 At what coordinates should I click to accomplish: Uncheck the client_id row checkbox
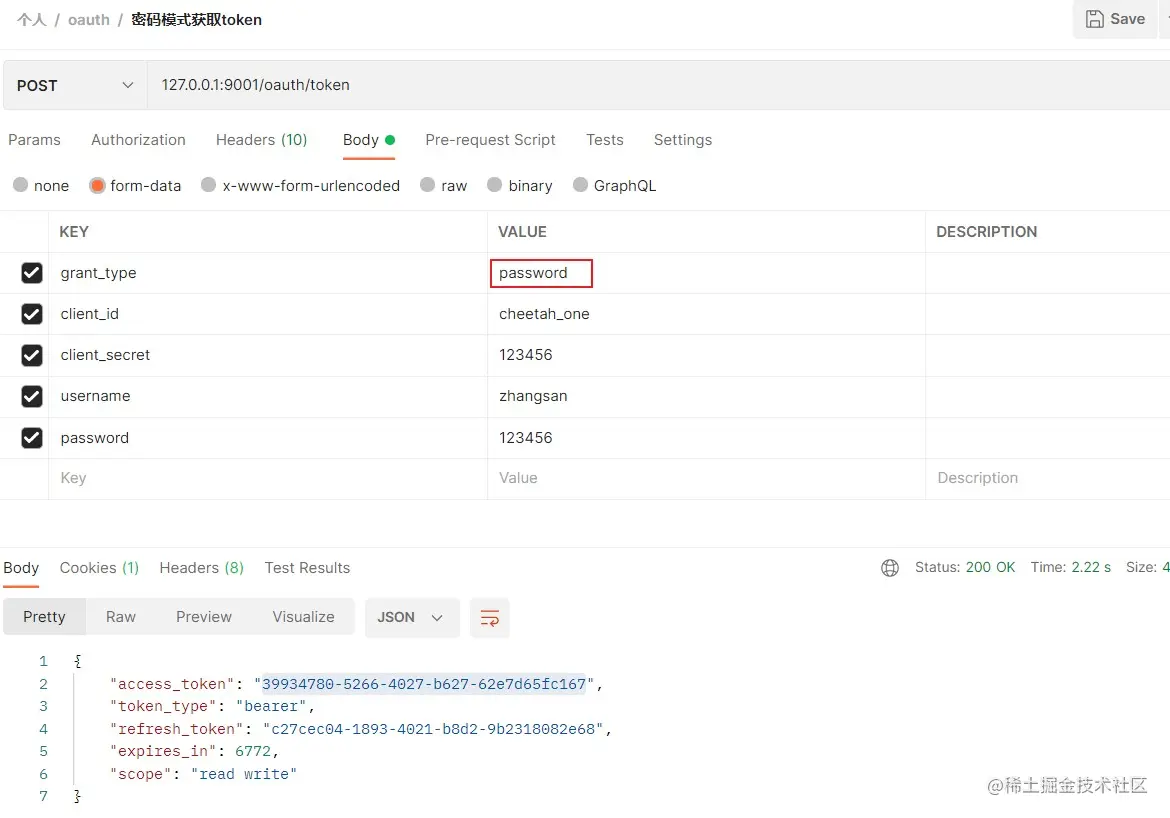click(x=31, y=314)
